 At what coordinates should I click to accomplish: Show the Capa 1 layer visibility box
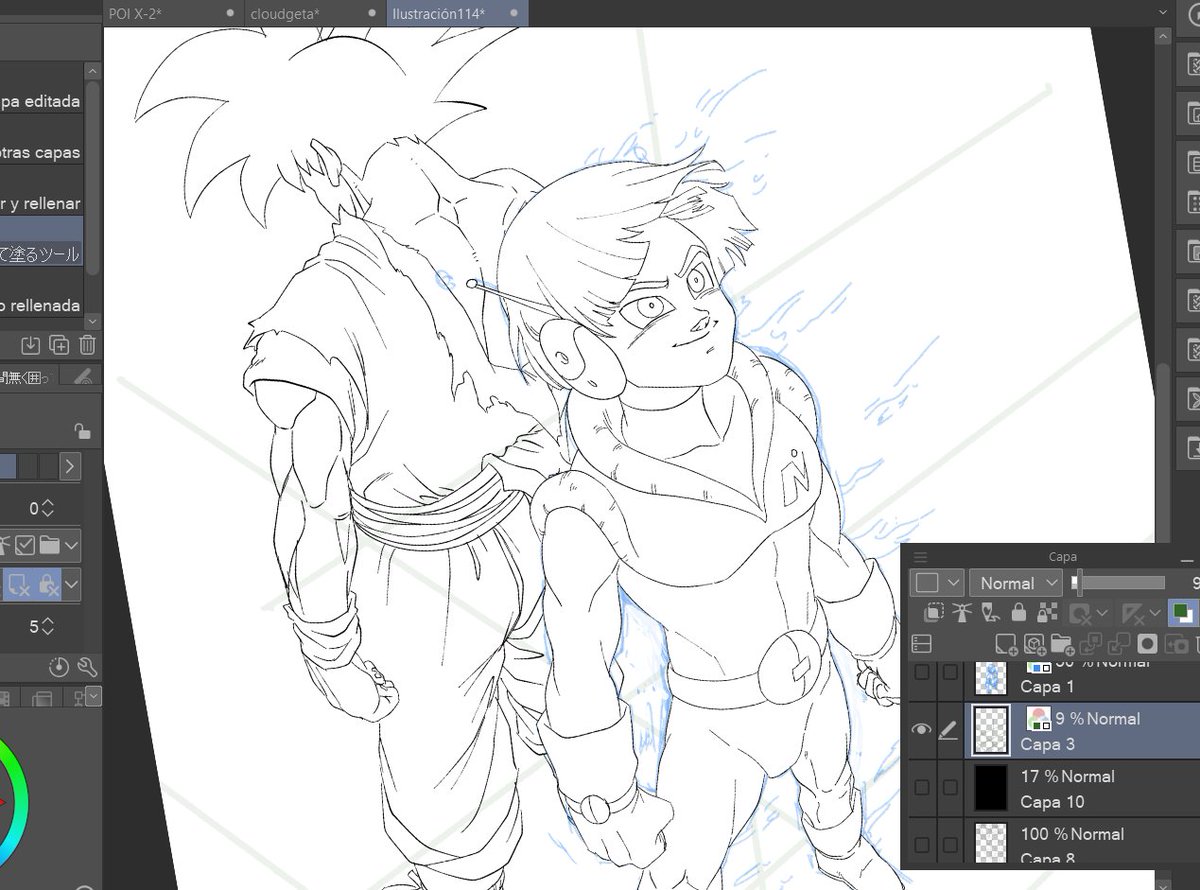(922, 672)
